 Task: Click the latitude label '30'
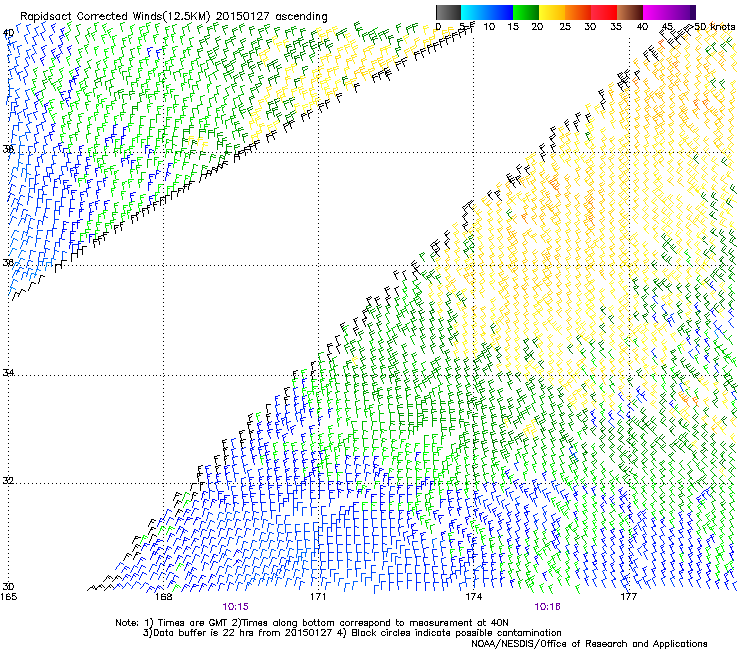pyautogui.click(x=8, y=586)
